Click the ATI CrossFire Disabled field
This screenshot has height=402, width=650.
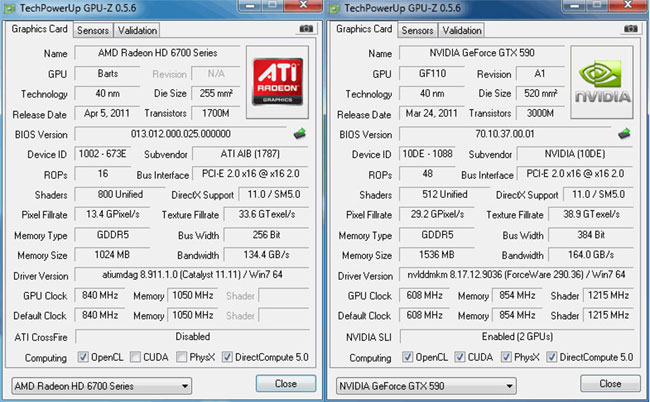coord(192,337)
